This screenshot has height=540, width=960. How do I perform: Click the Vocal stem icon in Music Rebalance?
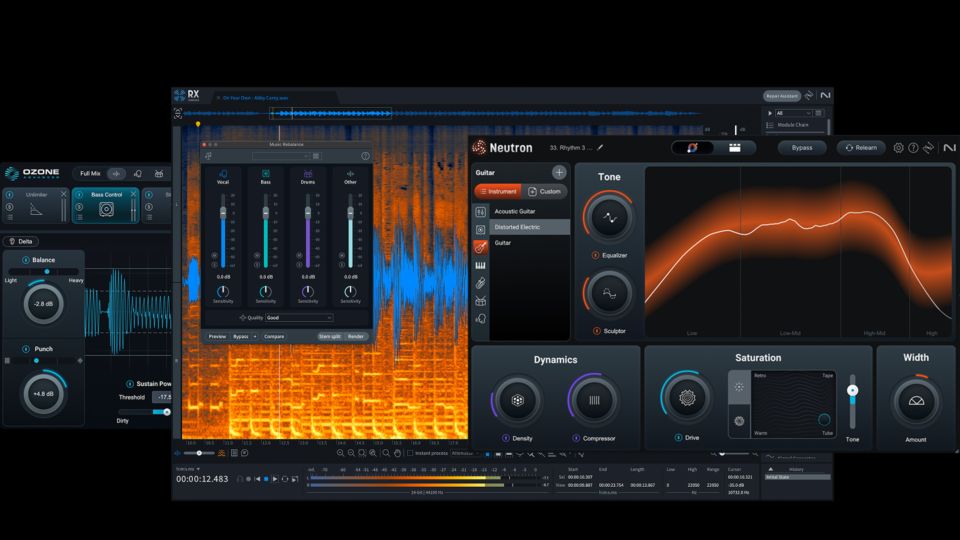click(223, 174)
